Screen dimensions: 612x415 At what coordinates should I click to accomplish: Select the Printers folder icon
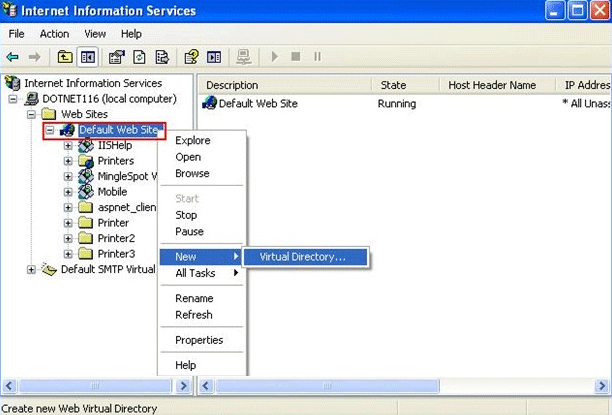click(x=85, y=161)
